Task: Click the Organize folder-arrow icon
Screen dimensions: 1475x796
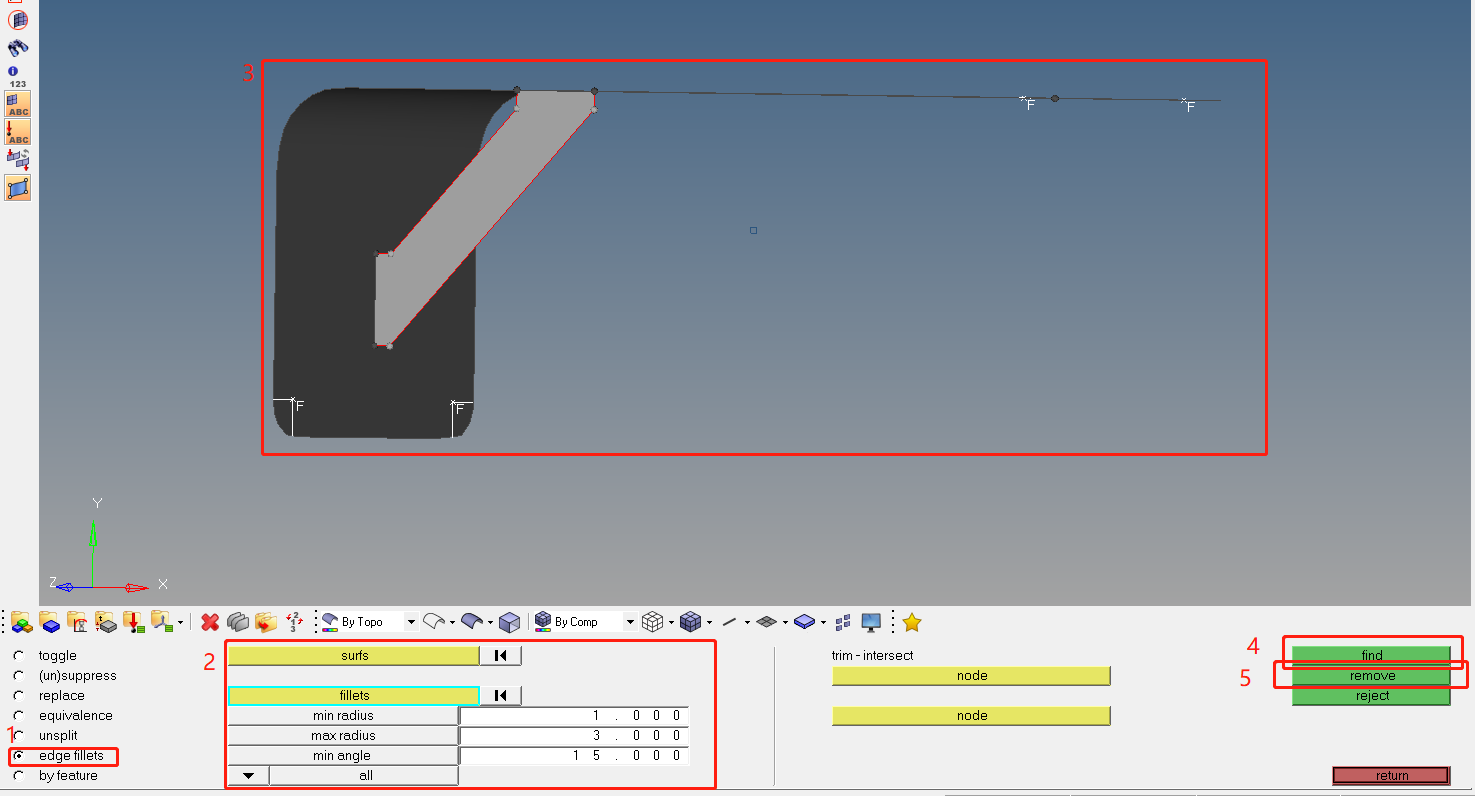Action: [266, 622]
